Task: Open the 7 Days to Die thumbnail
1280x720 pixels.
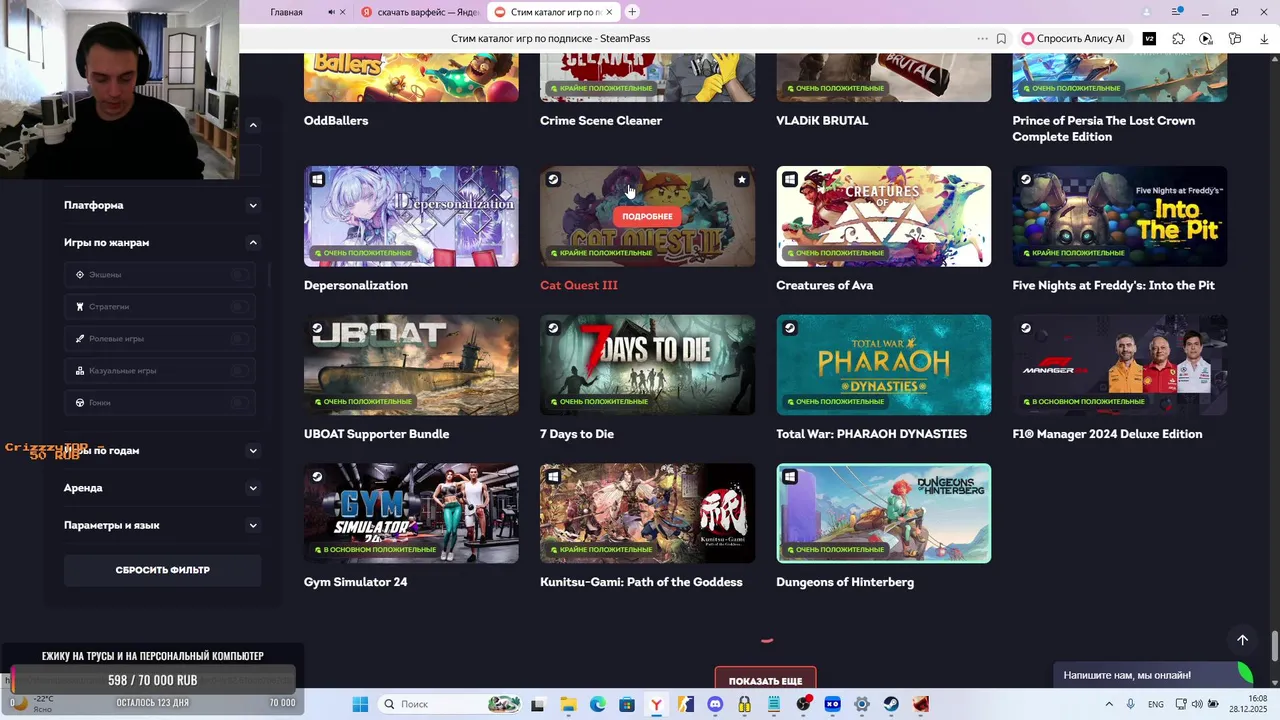Action: (x=647, y=365)
